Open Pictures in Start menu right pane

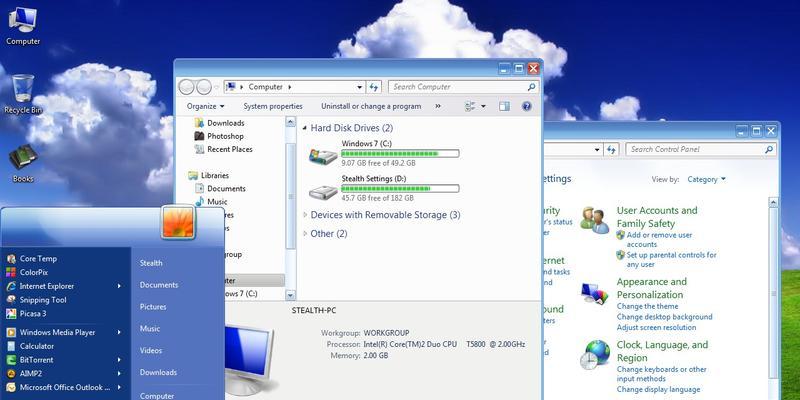point(153,307)
